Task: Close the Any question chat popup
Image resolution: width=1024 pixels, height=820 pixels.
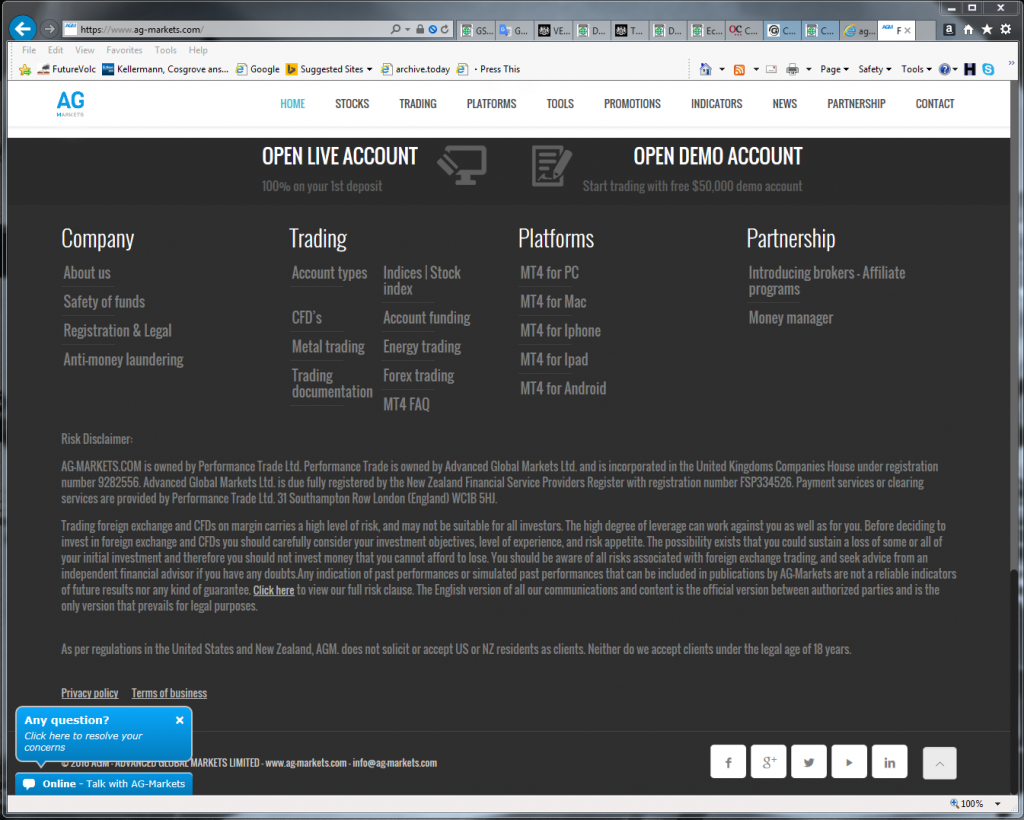Action: coord(180,720)
